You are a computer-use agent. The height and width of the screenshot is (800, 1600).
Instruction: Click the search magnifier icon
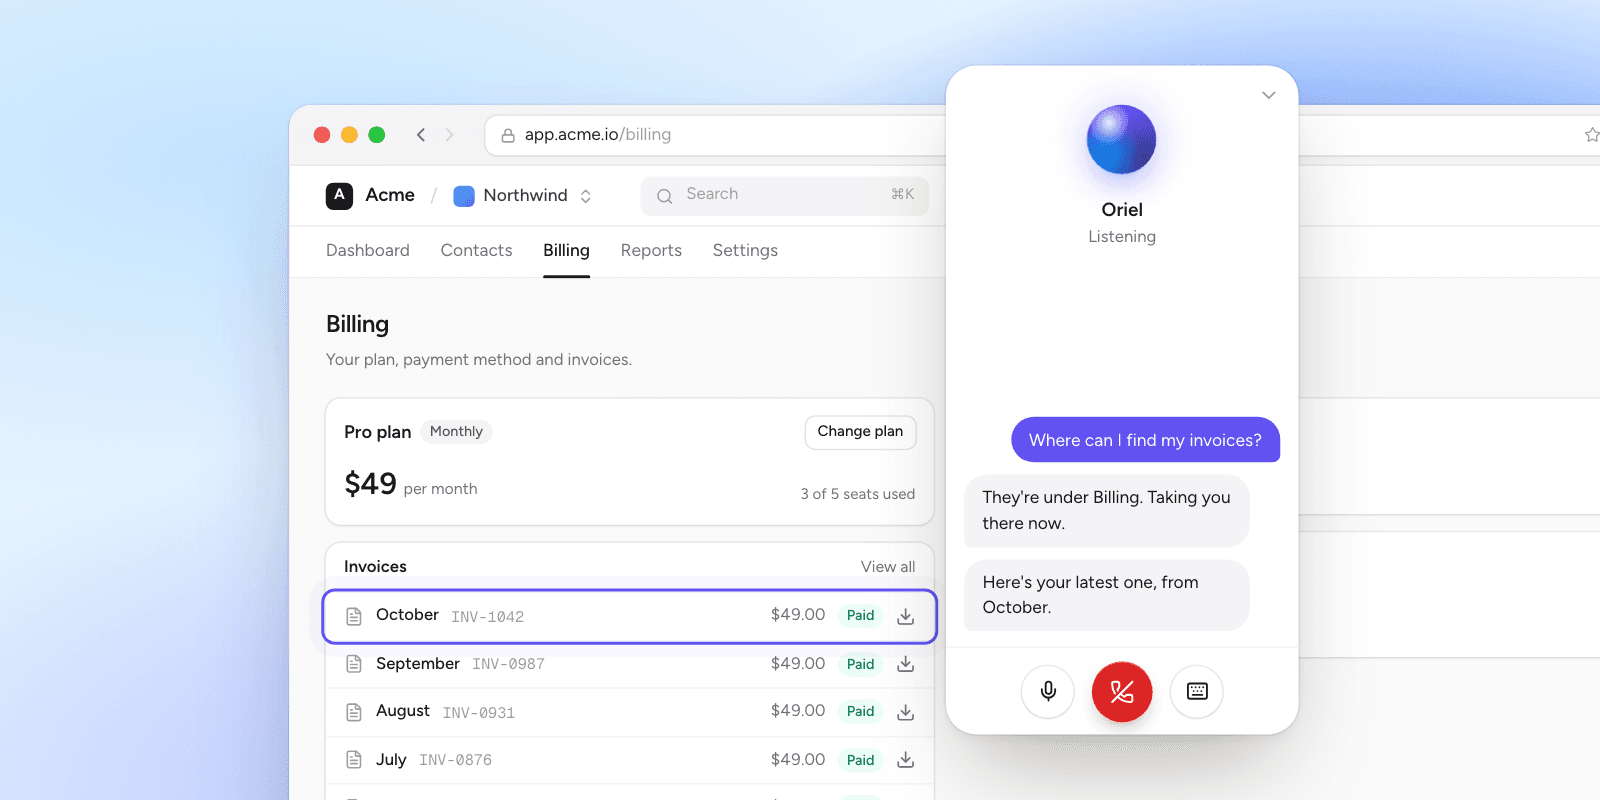pyautogui.click(x=664, y=196)
